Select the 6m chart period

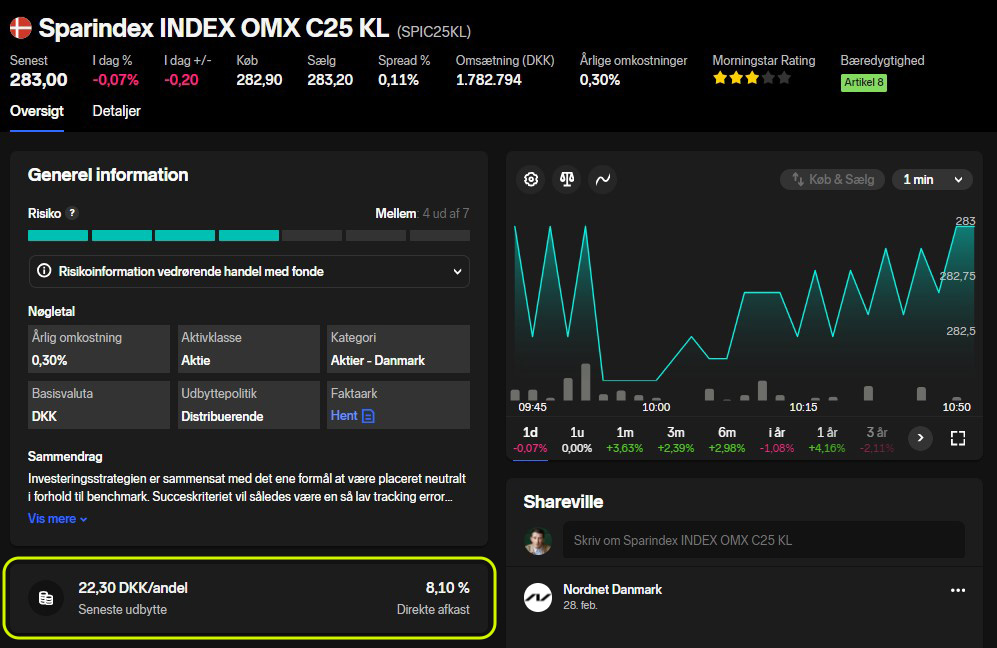(x=727, y=439)
